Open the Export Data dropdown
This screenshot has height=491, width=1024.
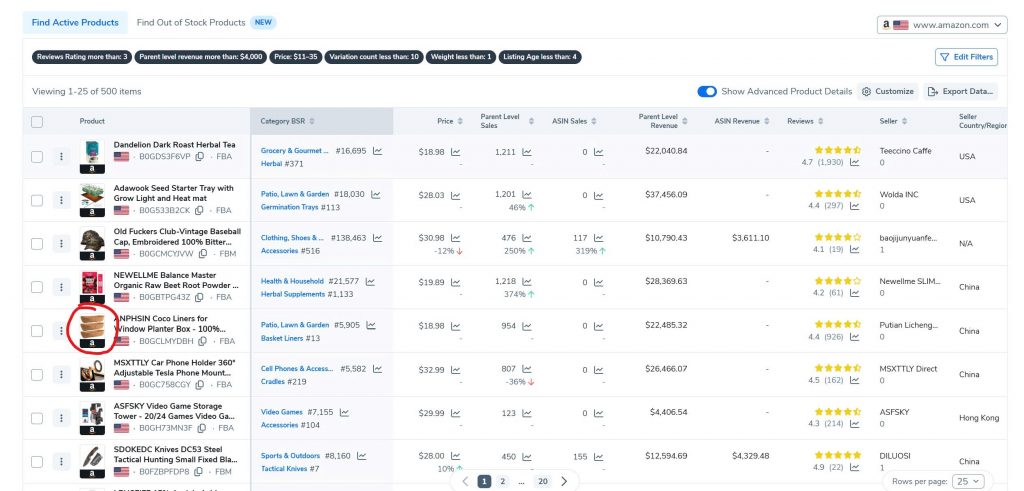[960, 91]
